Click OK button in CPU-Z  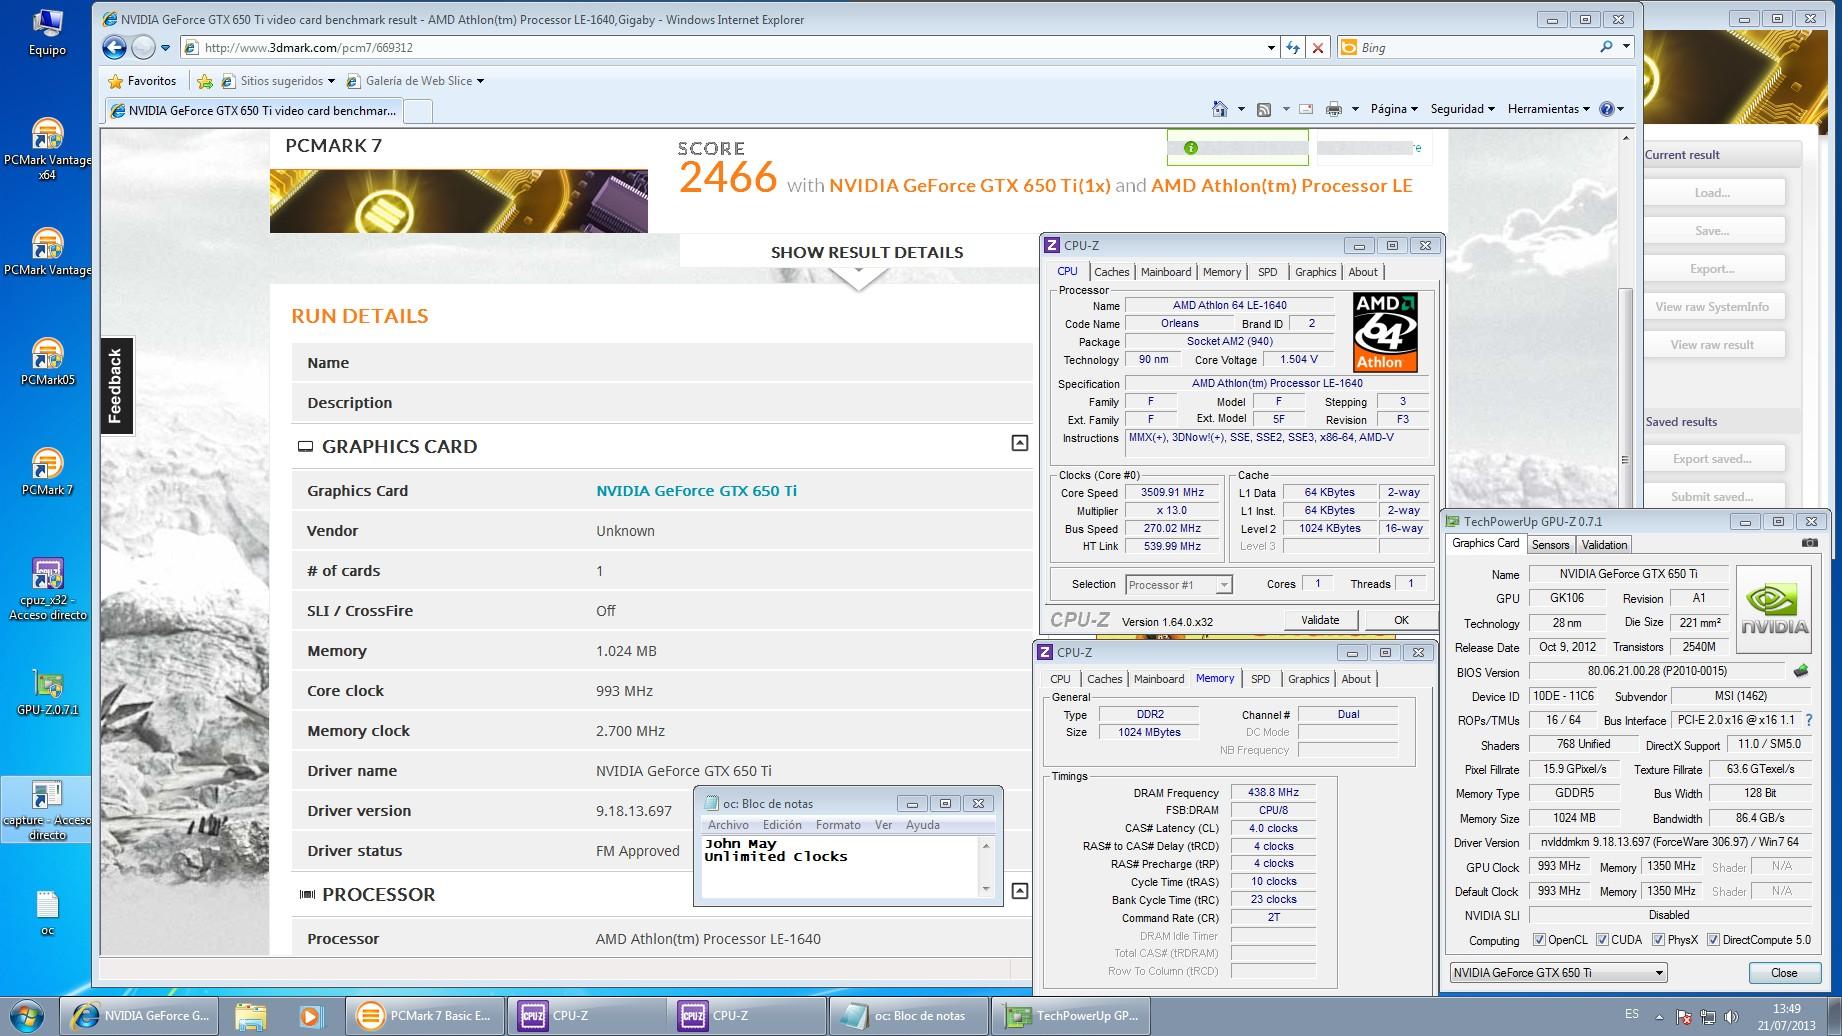(1401, 620)
